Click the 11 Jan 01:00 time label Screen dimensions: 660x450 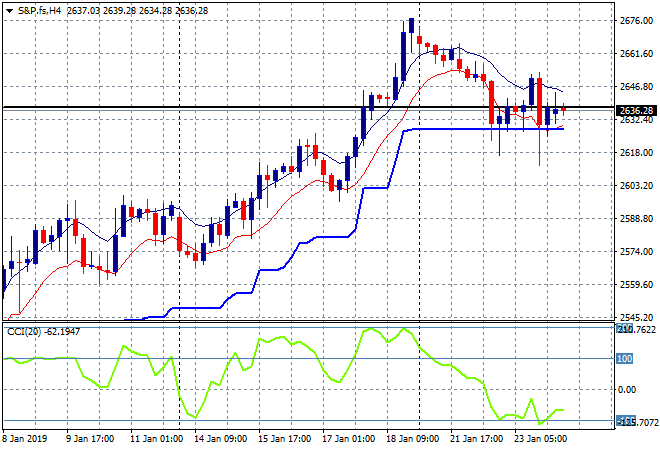(x=156, y=439)
